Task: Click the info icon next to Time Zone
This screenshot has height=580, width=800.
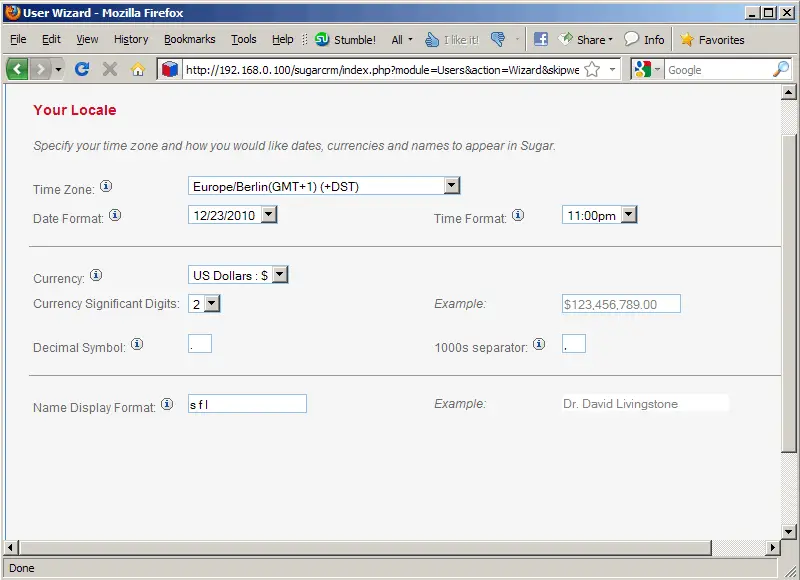Action: [106, 186]
